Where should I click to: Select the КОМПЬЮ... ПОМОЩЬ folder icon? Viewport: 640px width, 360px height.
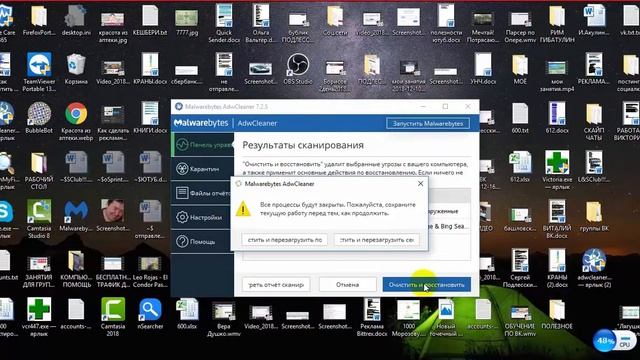[x=76, y=269]
